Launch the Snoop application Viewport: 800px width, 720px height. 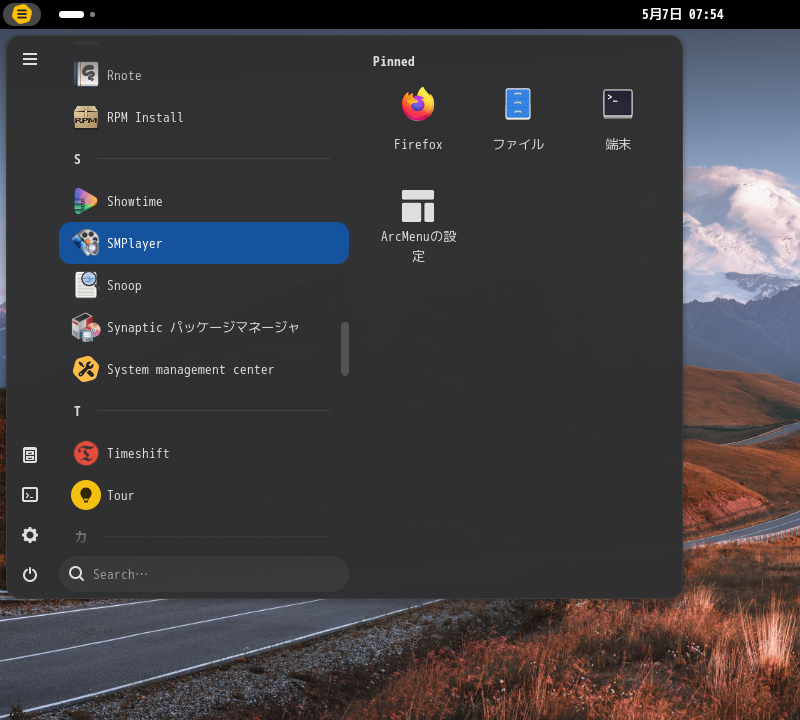tap(204, 285)
